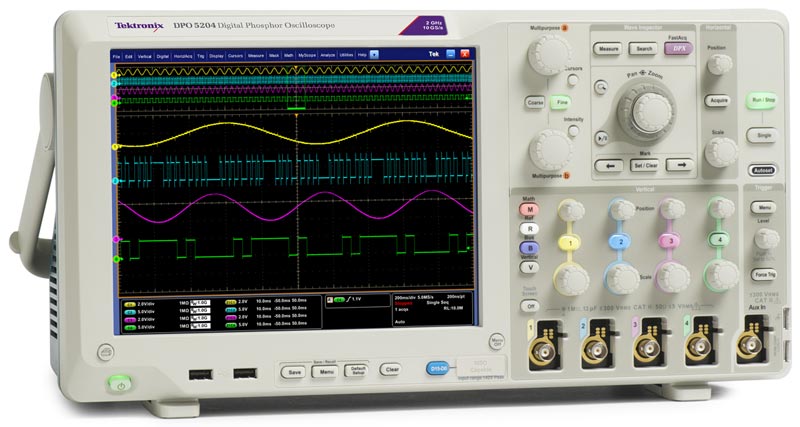Open the Measure menu in menu bar
800x427 pixels.
(x=254, y=56)
